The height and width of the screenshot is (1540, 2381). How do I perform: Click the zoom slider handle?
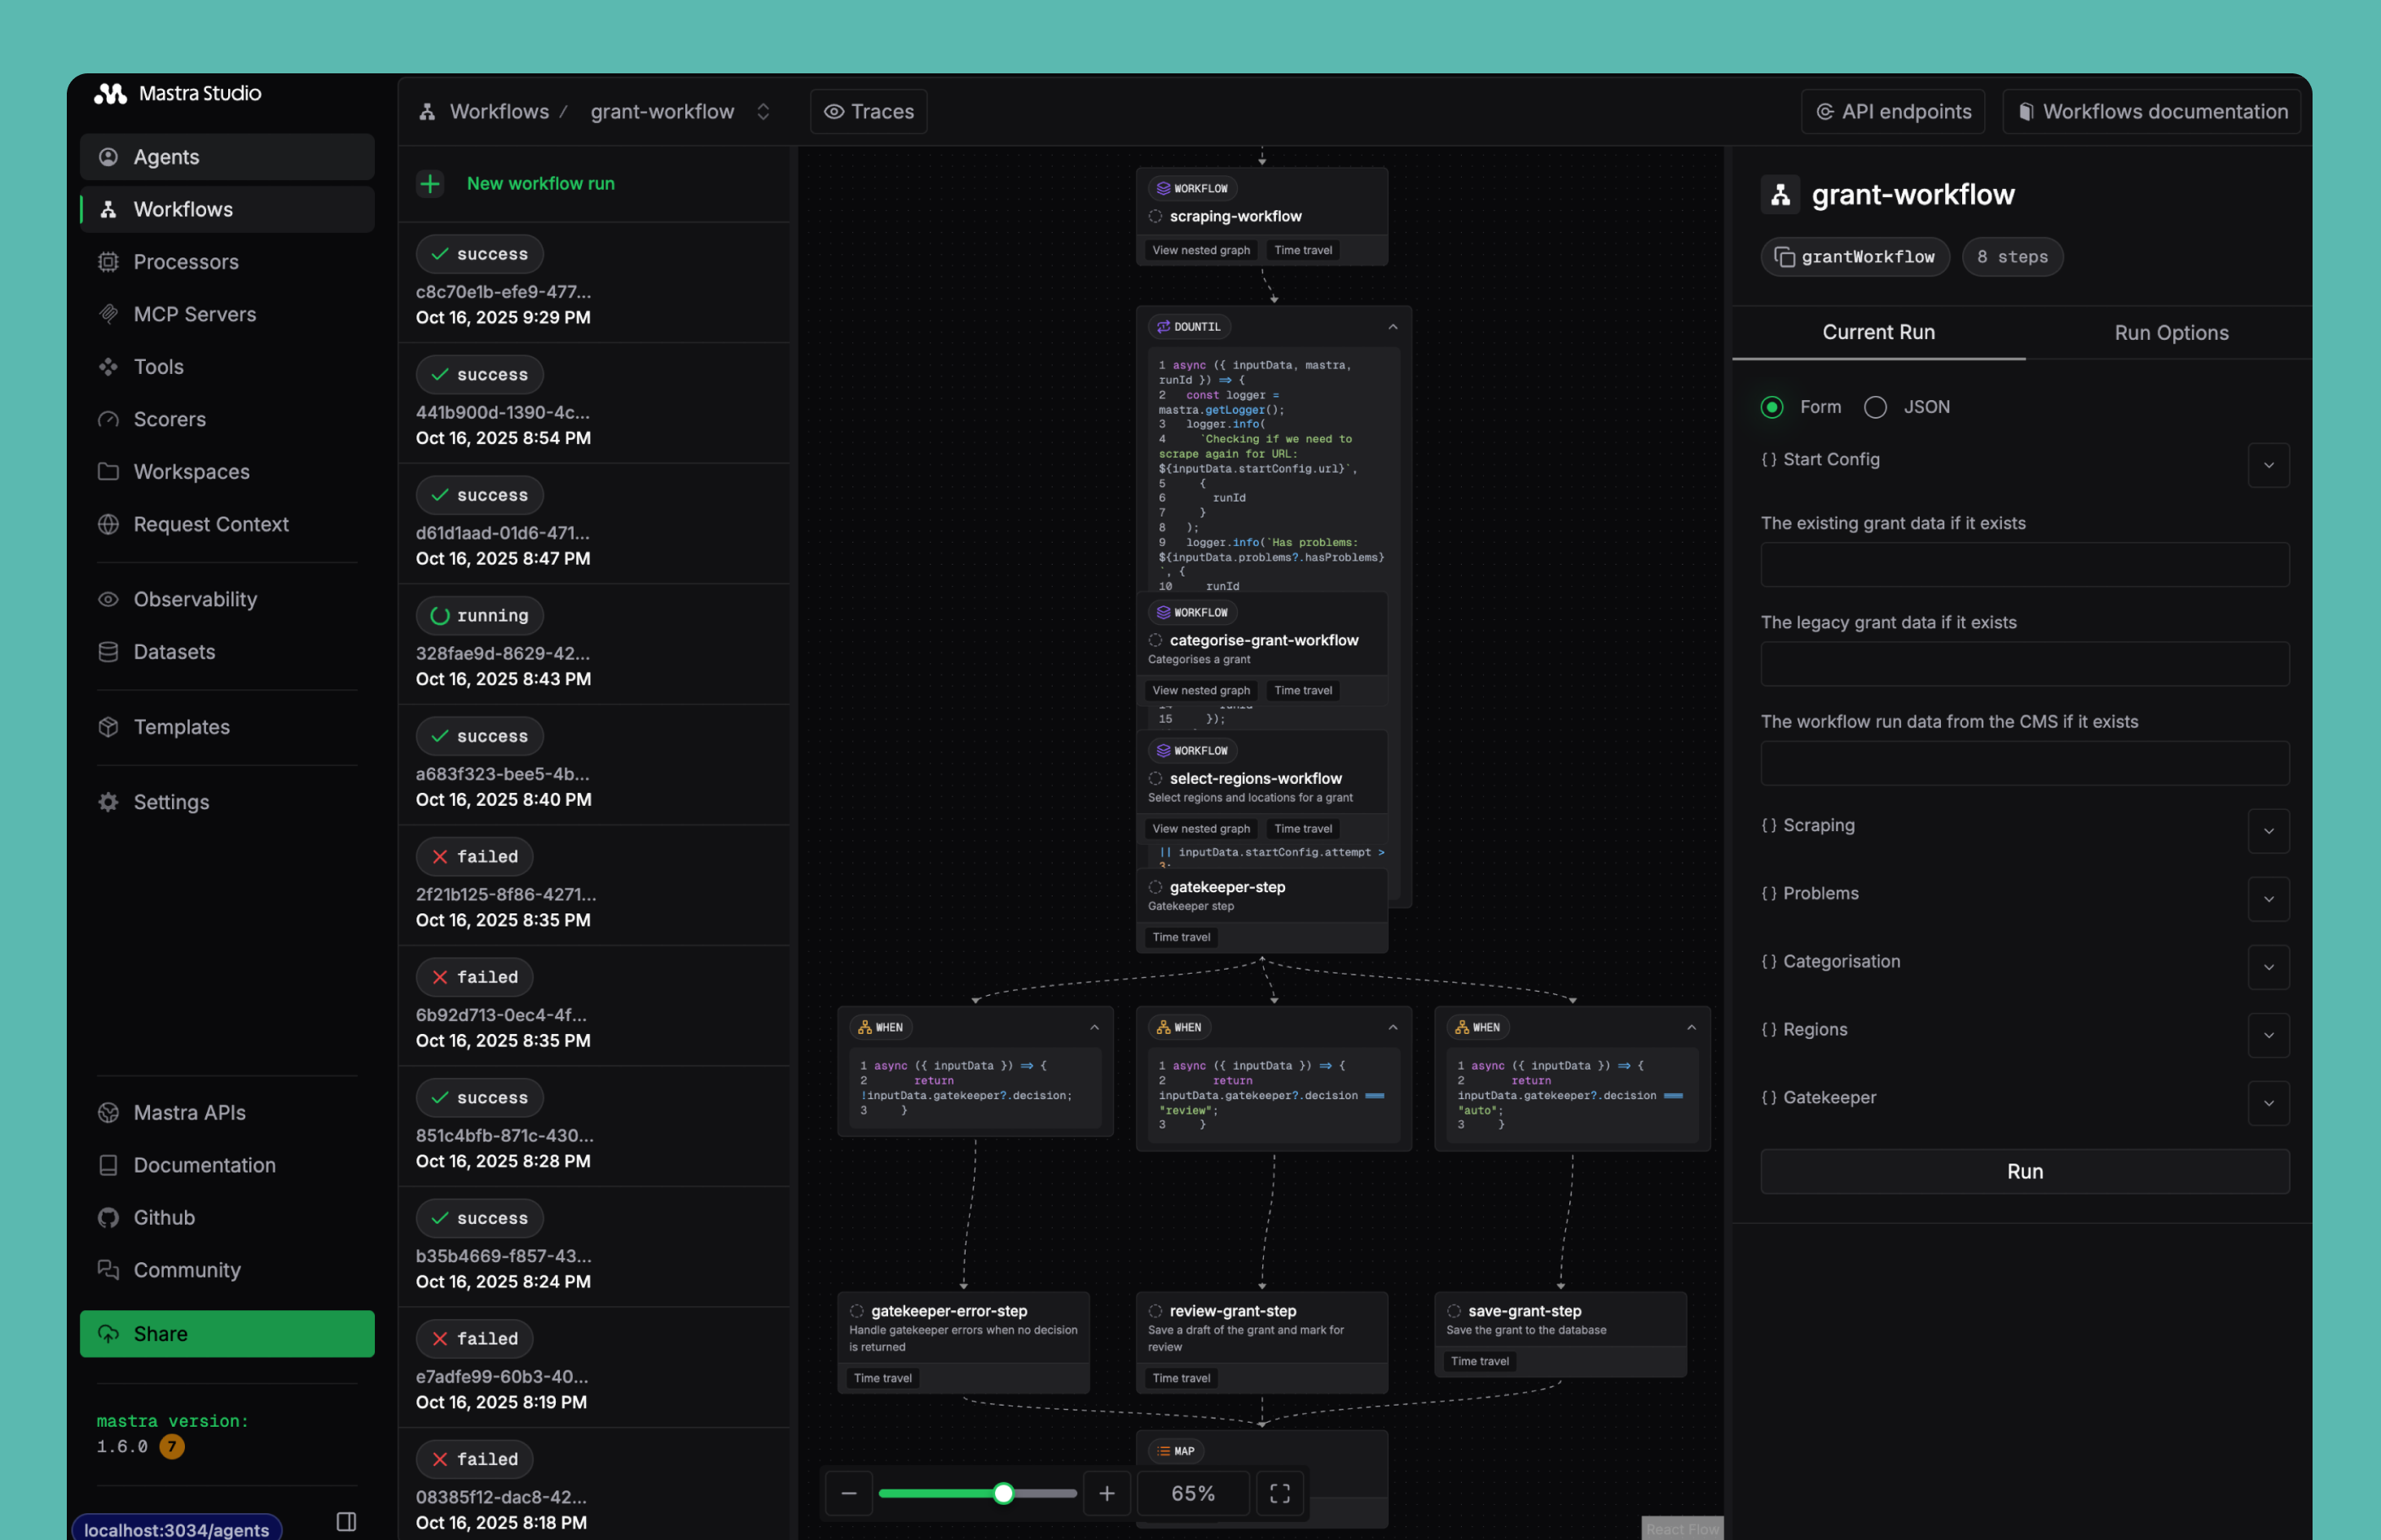1003,1493
